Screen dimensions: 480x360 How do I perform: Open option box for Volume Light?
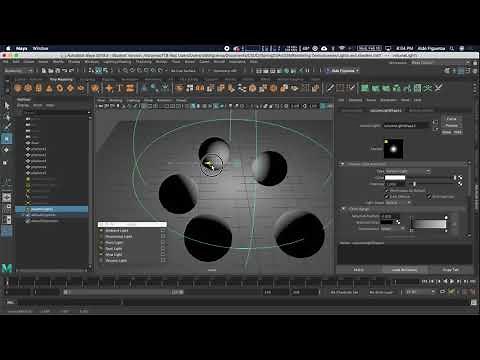pos(163,260)
